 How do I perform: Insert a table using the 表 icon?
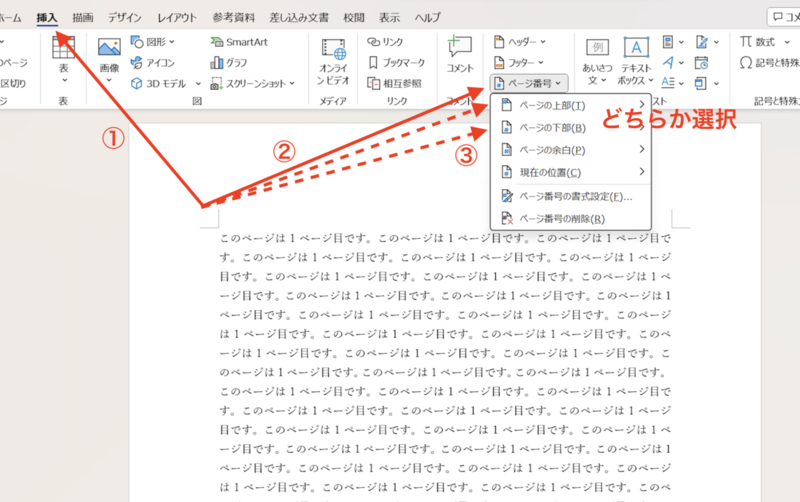click(x=63, y=49)
